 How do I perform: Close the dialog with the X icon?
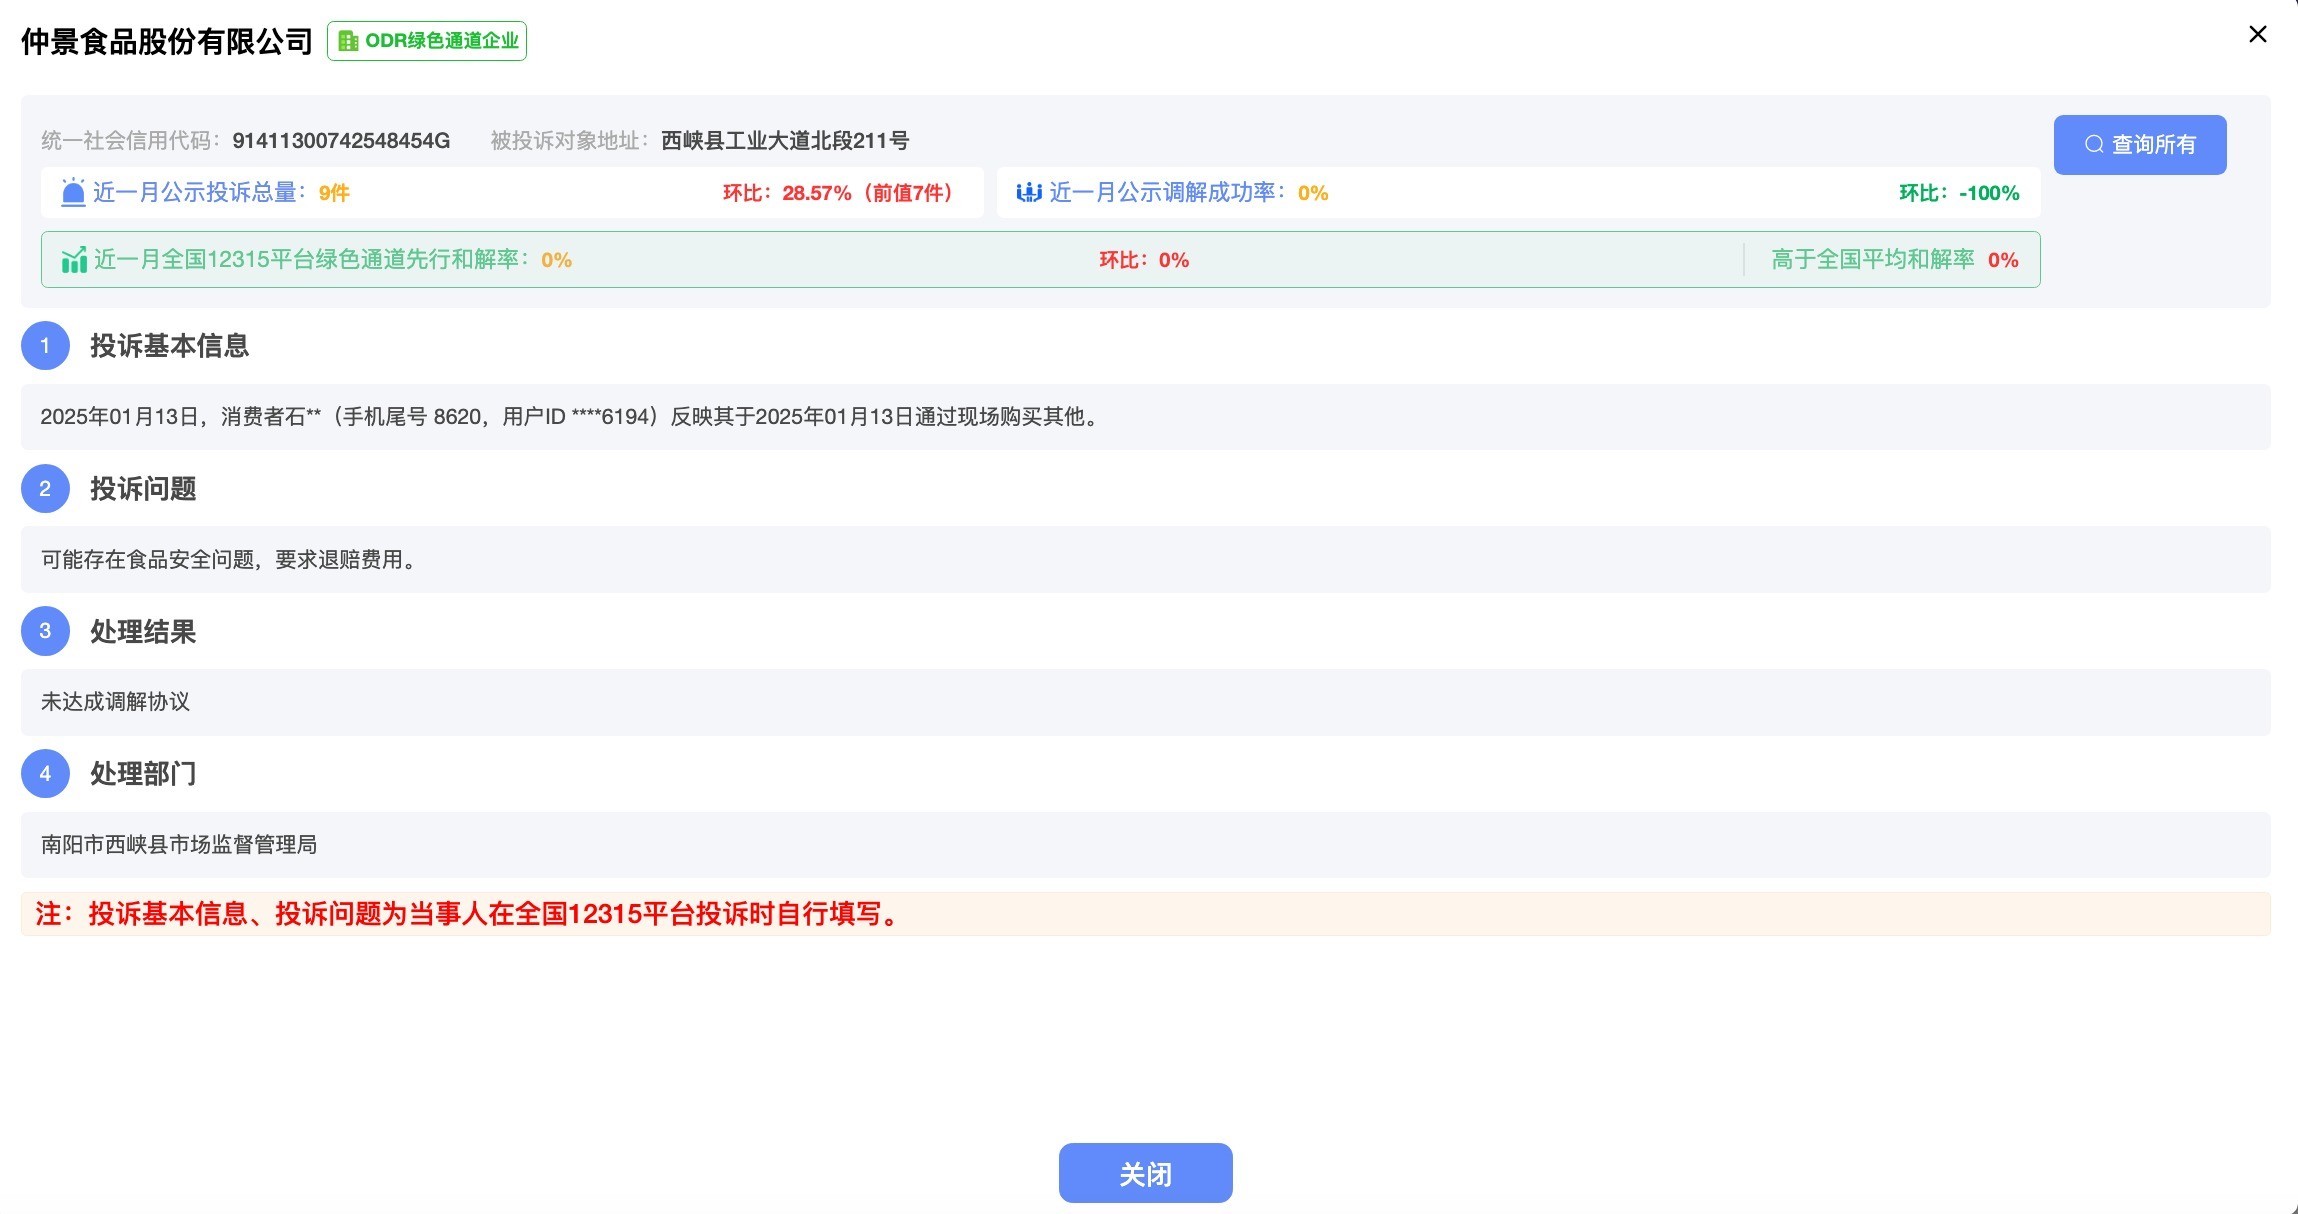pos(2257,35)
